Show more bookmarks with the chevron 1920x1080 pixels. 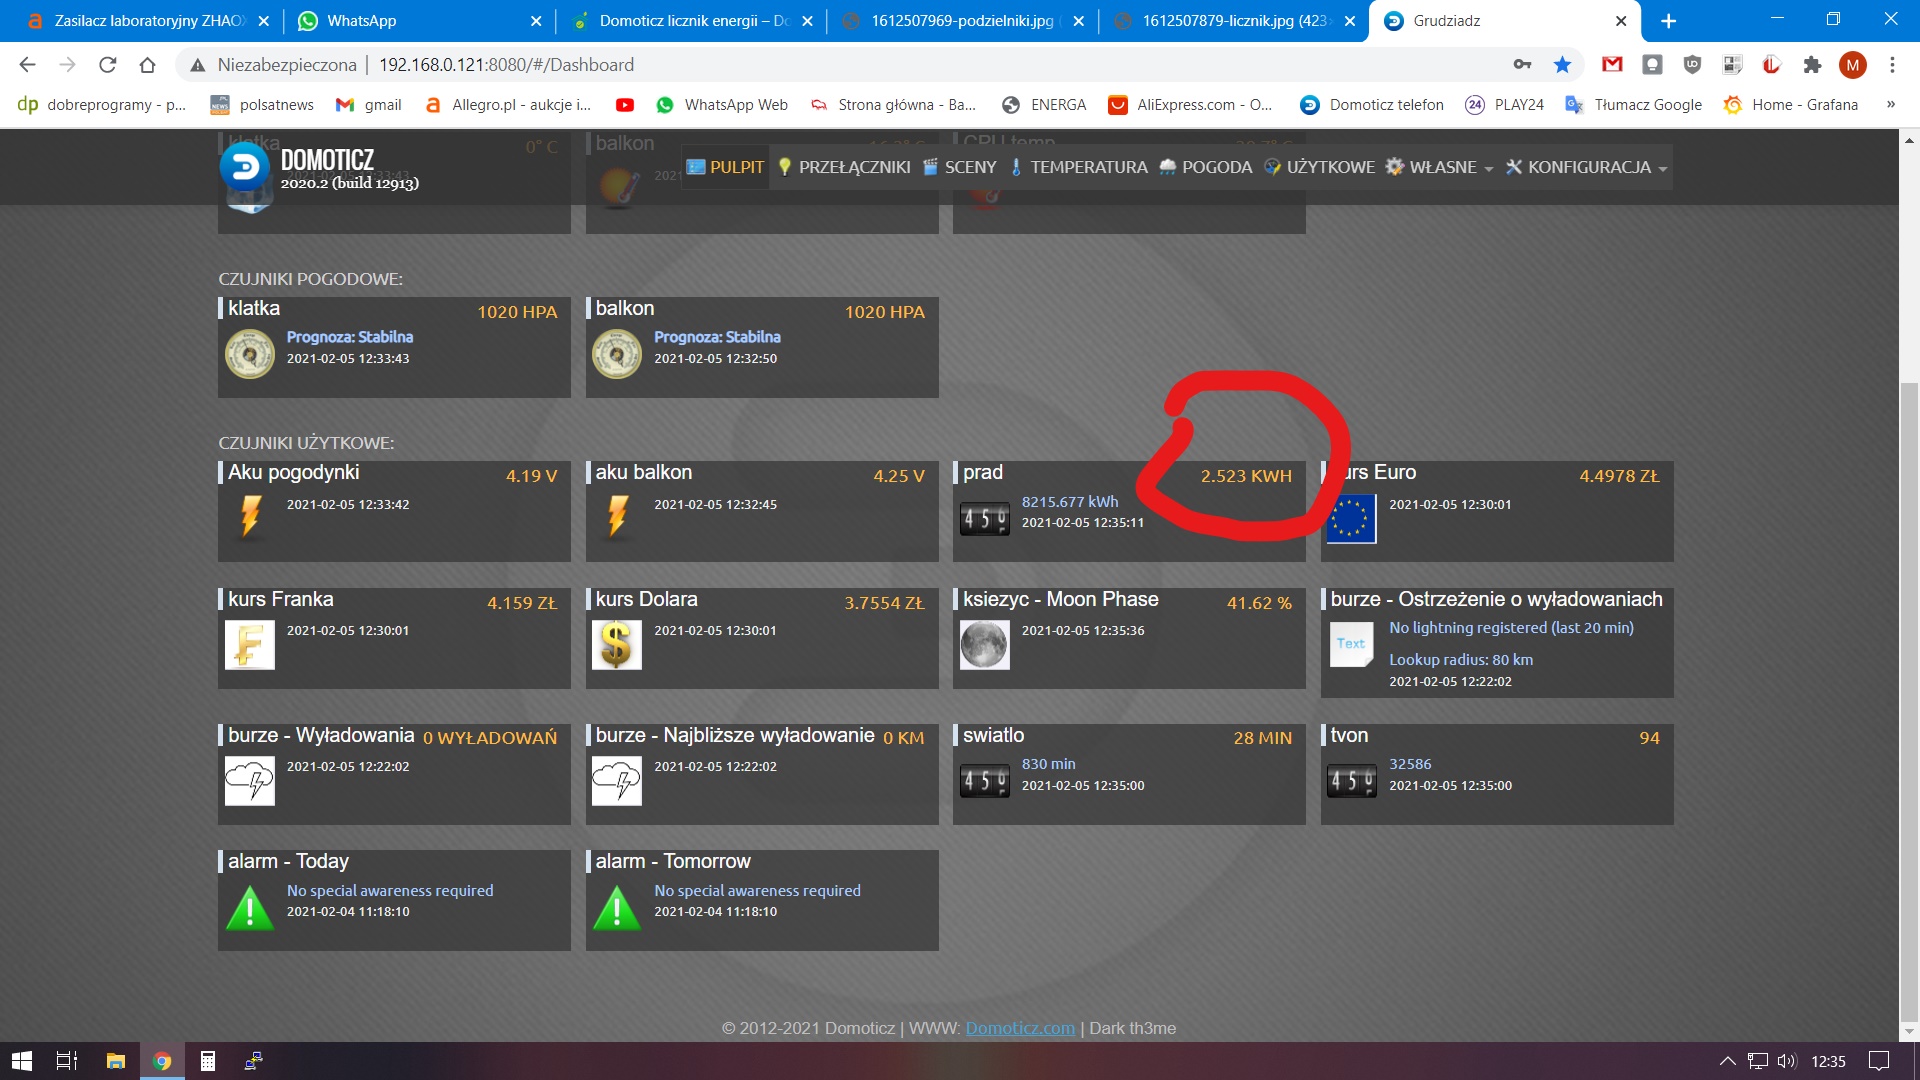click(x=1890, y=105)
